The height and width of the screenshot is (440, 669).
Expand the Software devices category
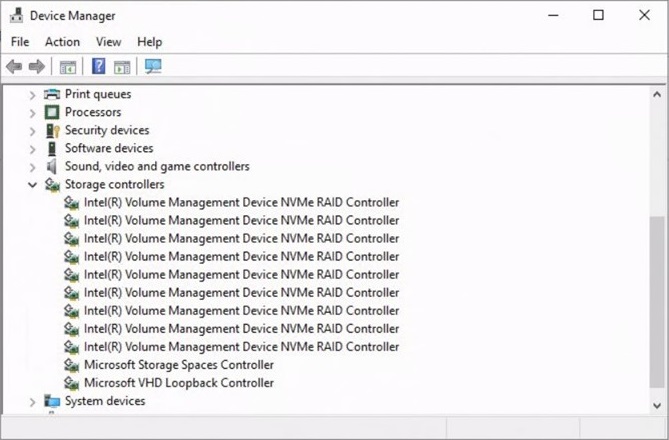(x=33, y=149)
